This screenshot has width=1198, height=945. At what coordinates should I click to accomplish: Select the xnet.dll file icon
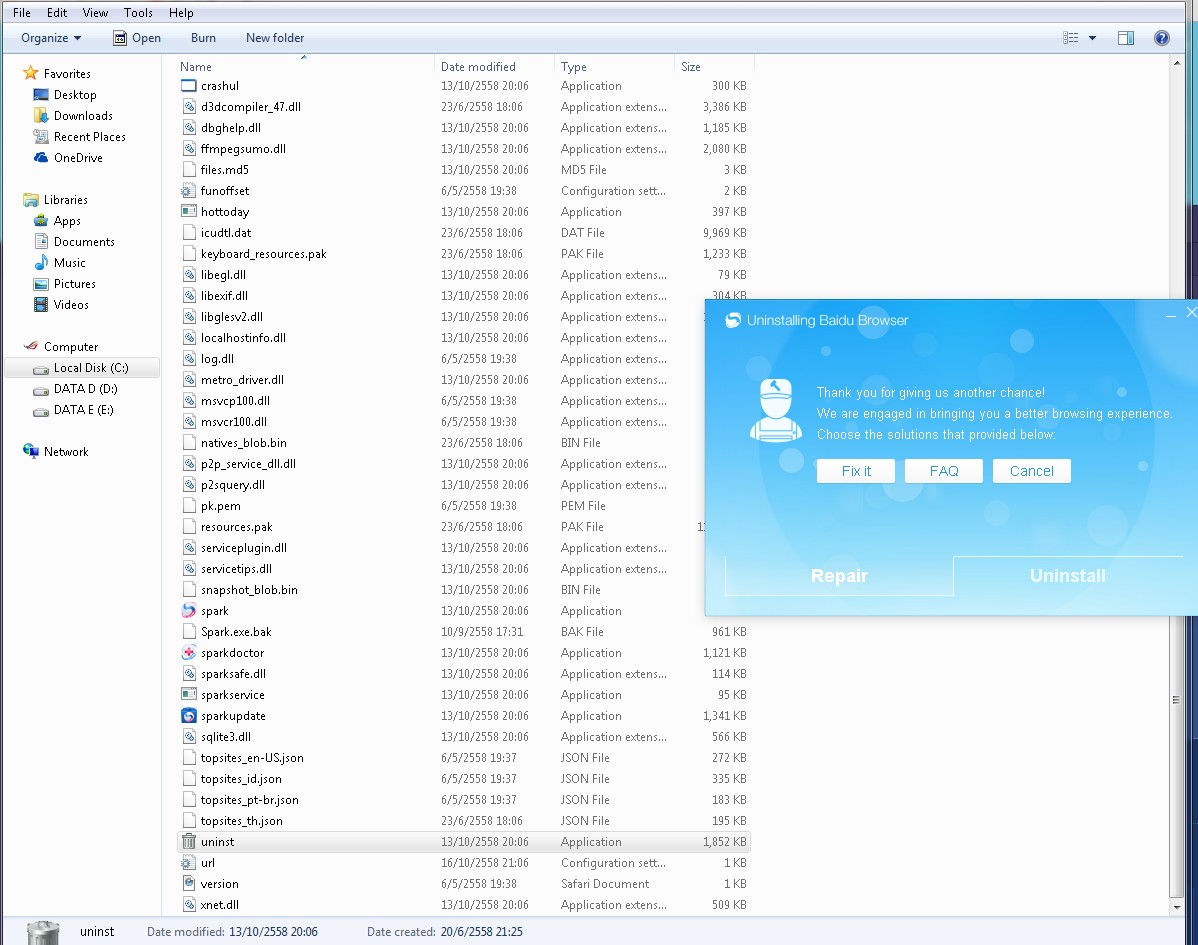click(x=189, y=905)
